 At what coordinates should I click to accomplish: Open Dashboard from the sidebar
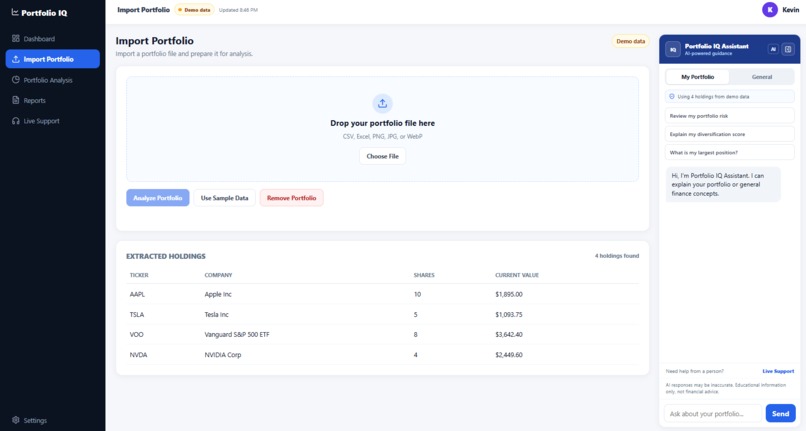pos(52,39)
